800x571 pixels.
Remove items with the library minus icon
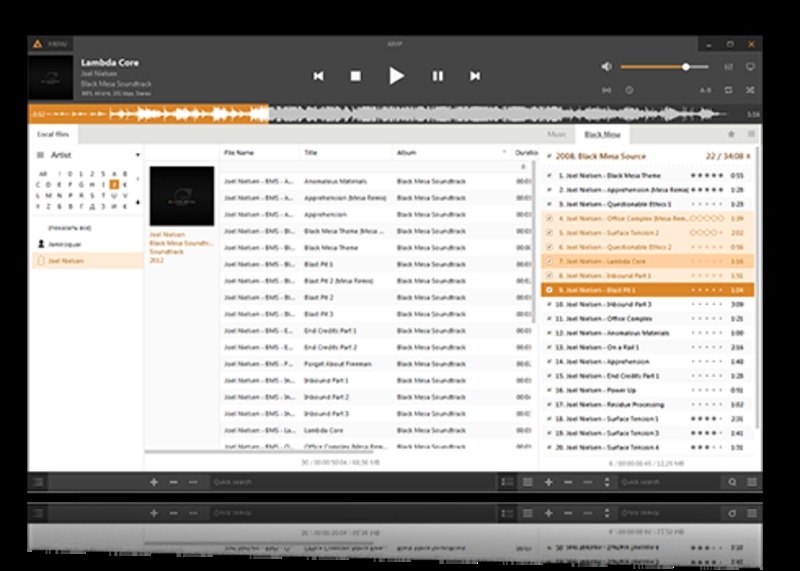point(173,482)
